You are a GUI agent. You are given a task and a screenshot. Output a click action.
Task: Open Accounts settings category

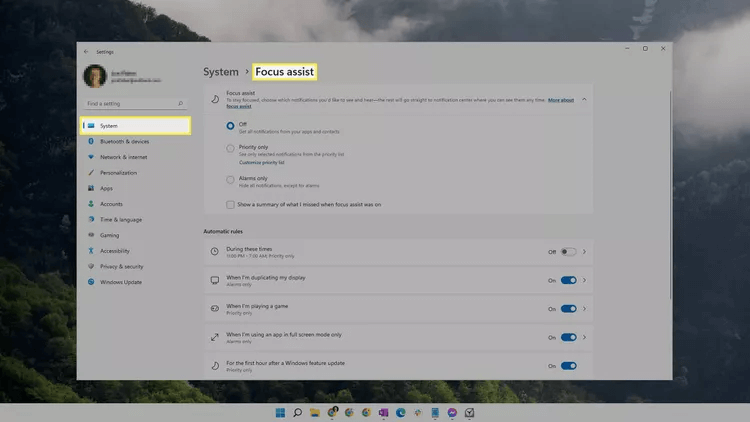(x=111, y=204)
